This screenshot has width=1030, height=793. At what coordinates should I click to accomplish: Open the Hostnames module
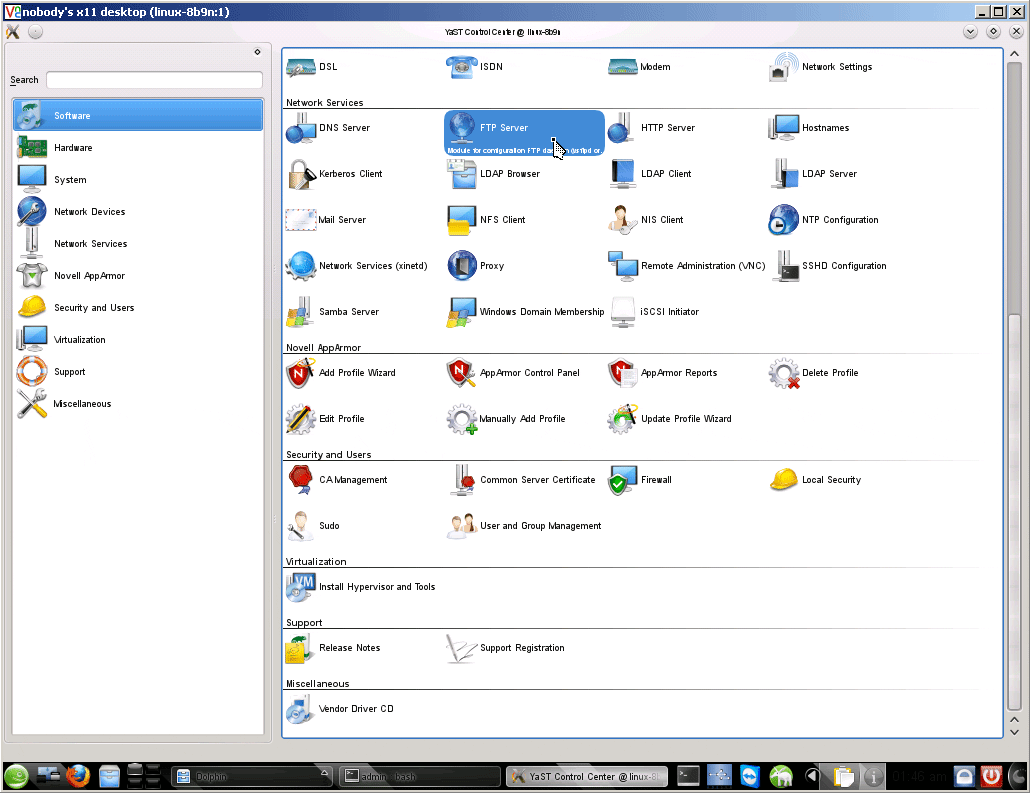(x=809, y=128)
